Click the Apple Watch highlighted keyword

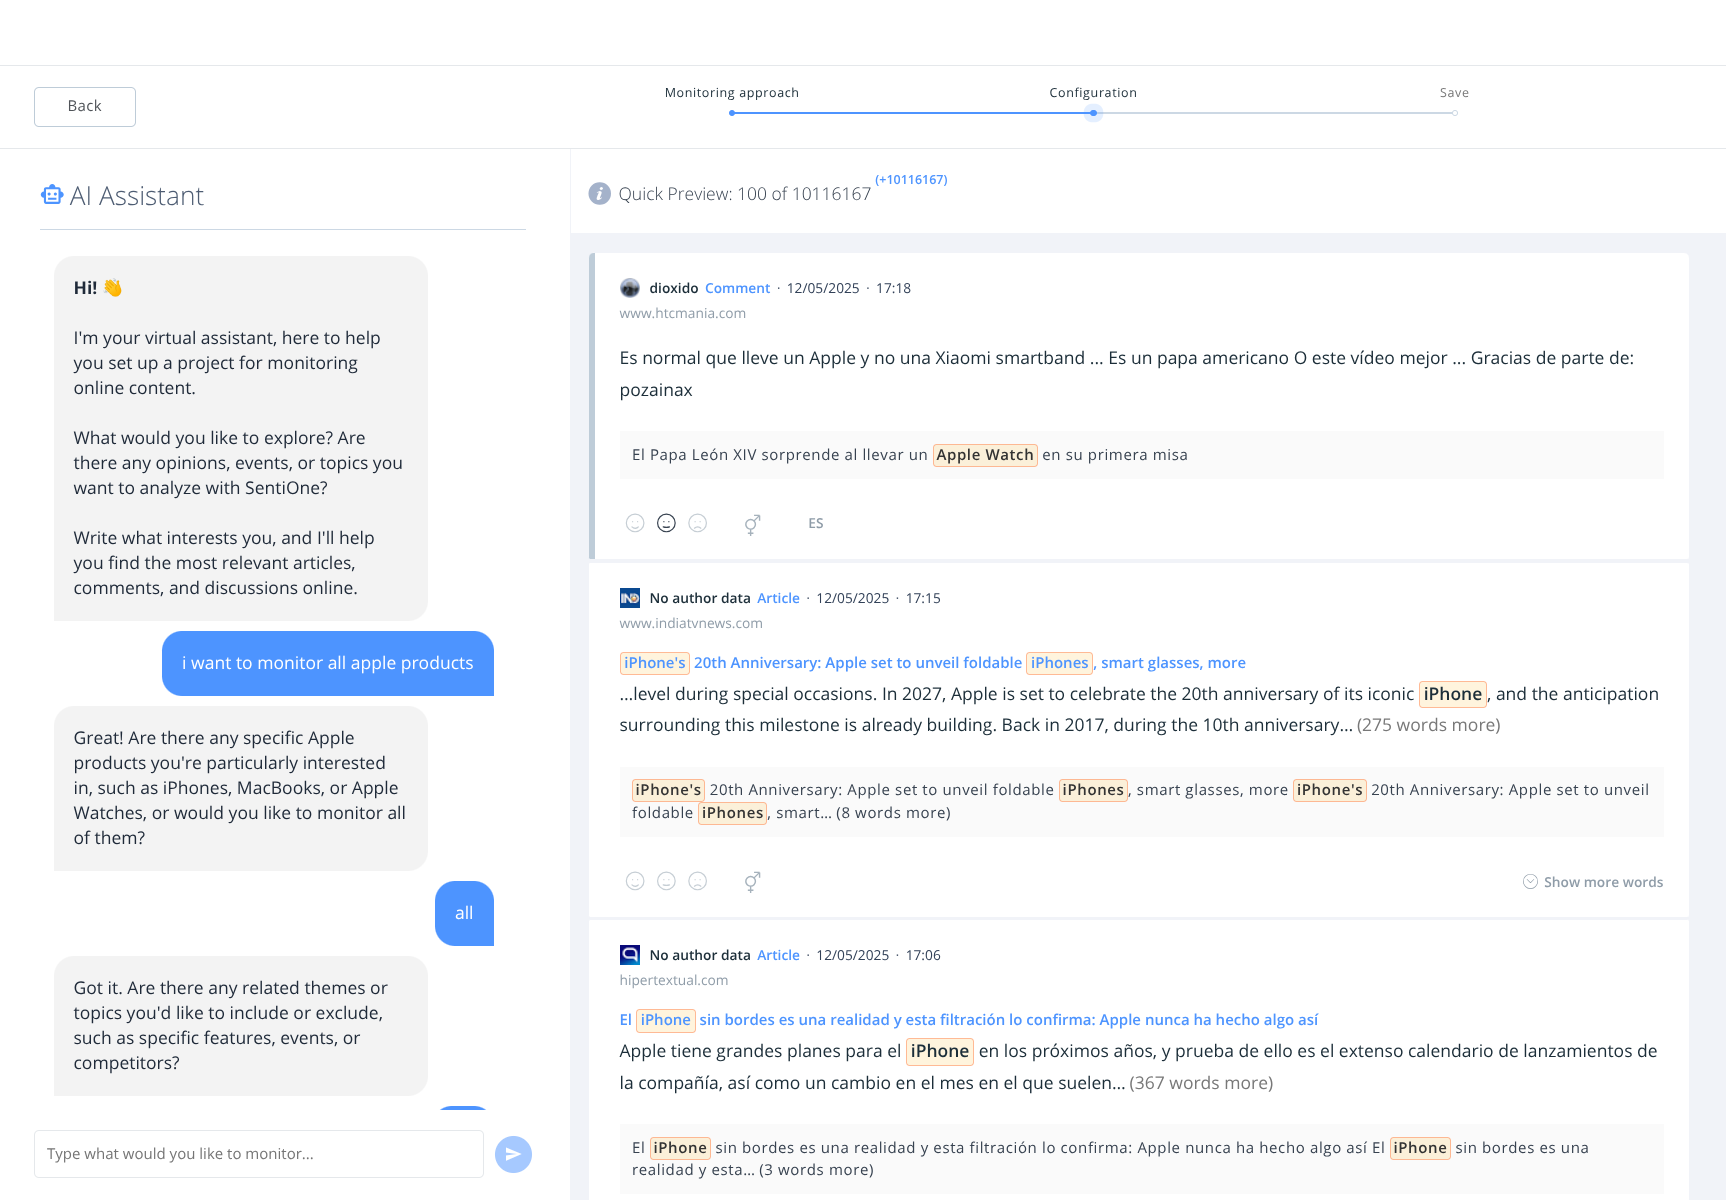coord(985,455)
